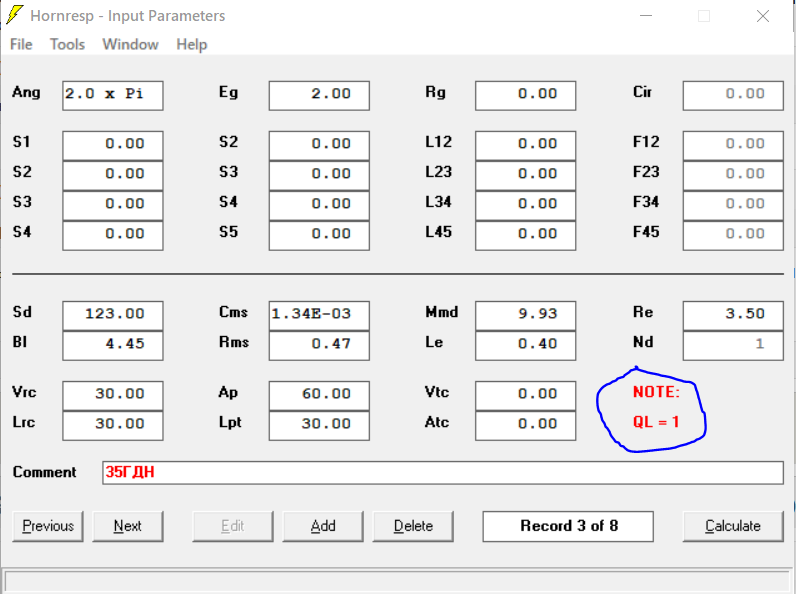The height and width of the screenshot is (594, 796).
Task: Close the Hornresp window
Action: point(762,16)
